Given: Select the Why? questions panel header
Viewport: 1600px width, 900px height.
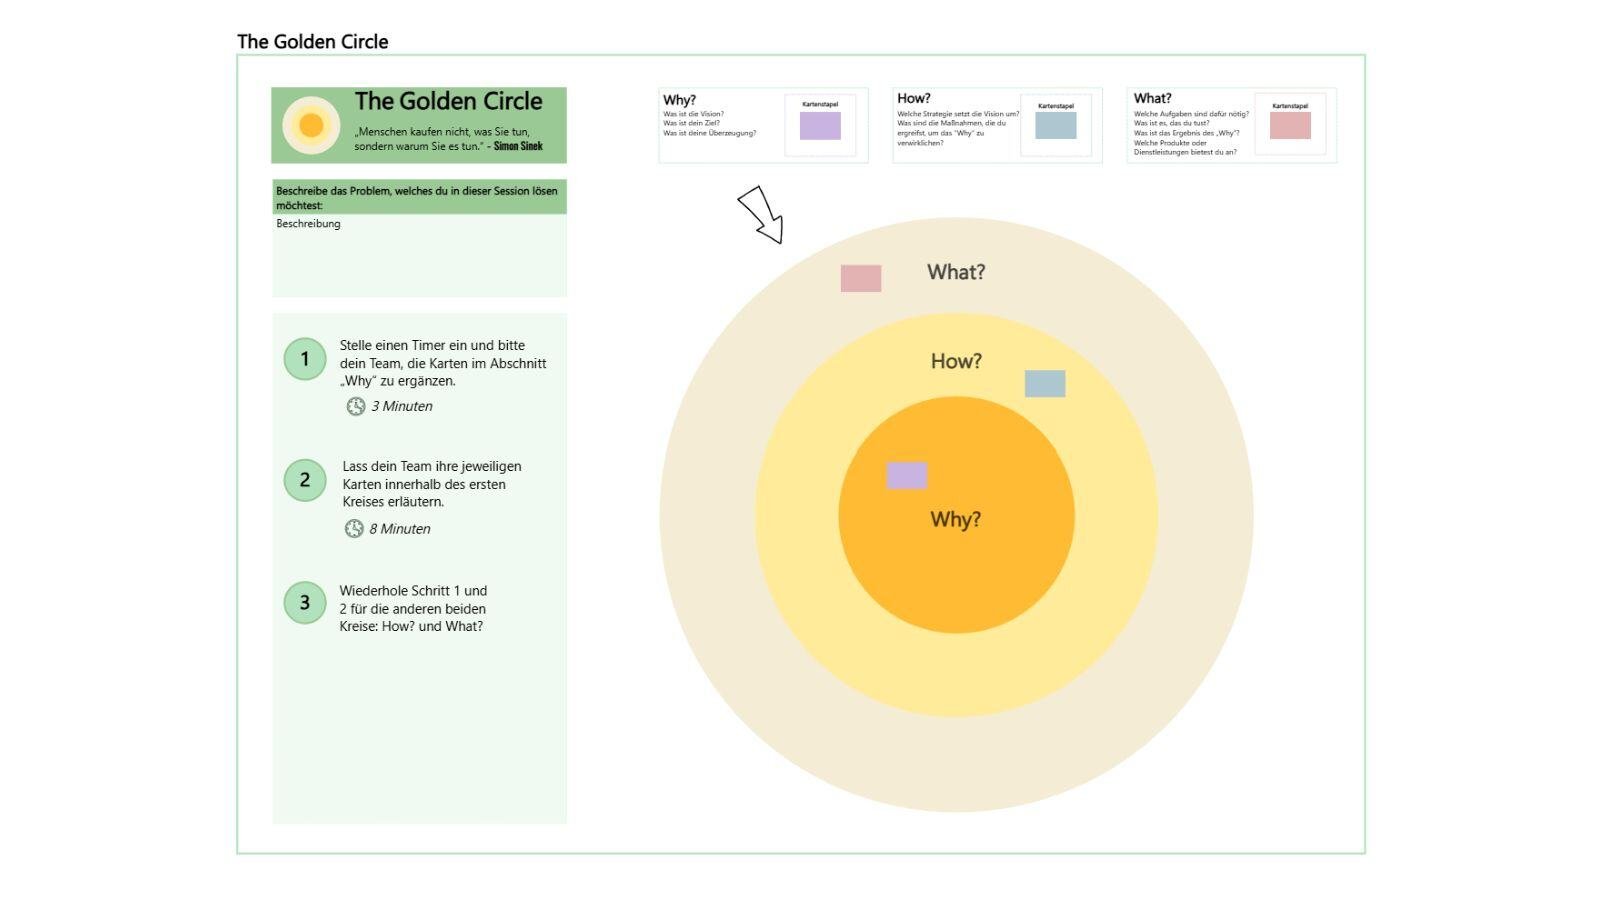Looking at the screenshot, I should tap(678, 99).
